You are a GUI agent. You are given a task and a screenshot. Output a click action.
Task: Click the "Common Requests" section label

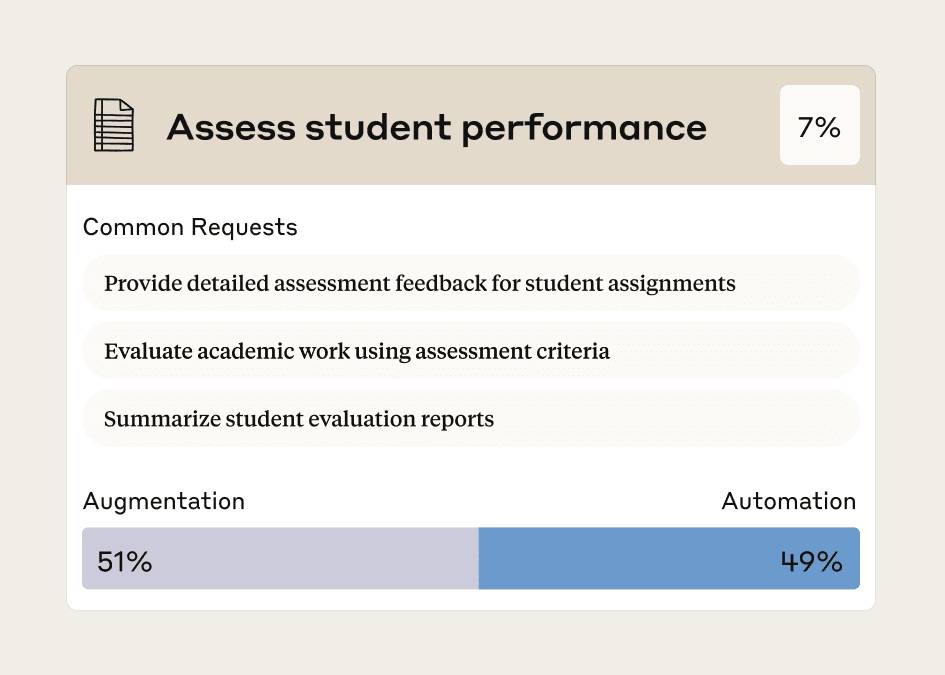click(190, 227)
